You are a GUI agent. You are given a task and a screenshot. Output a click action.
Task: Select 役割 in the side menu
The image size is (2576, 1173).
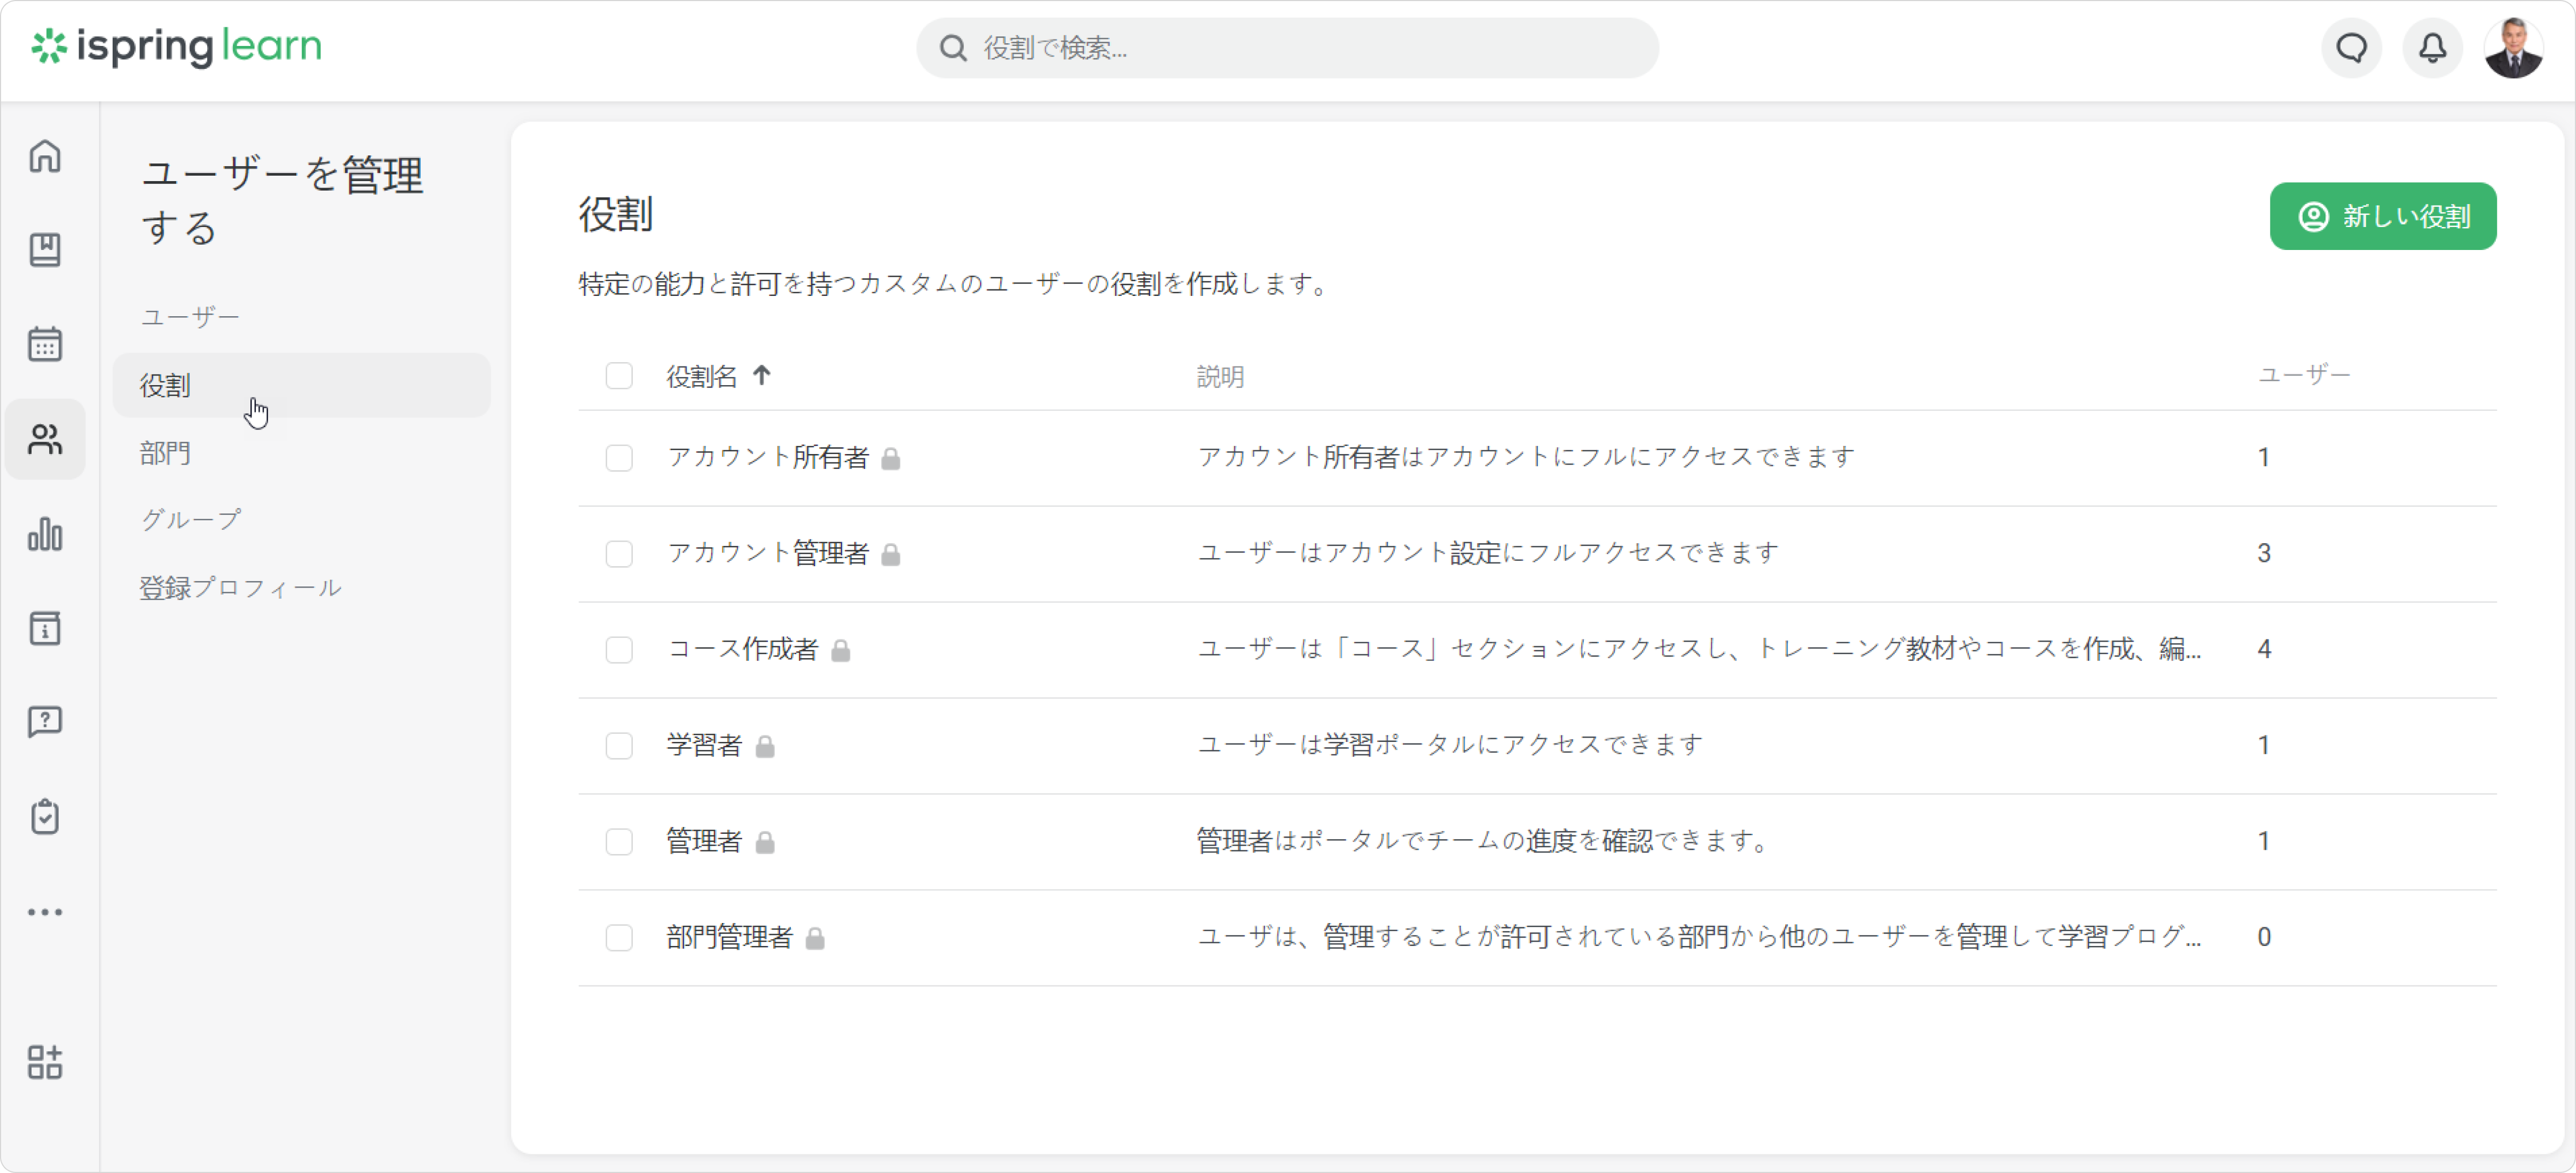coord(301,385)
